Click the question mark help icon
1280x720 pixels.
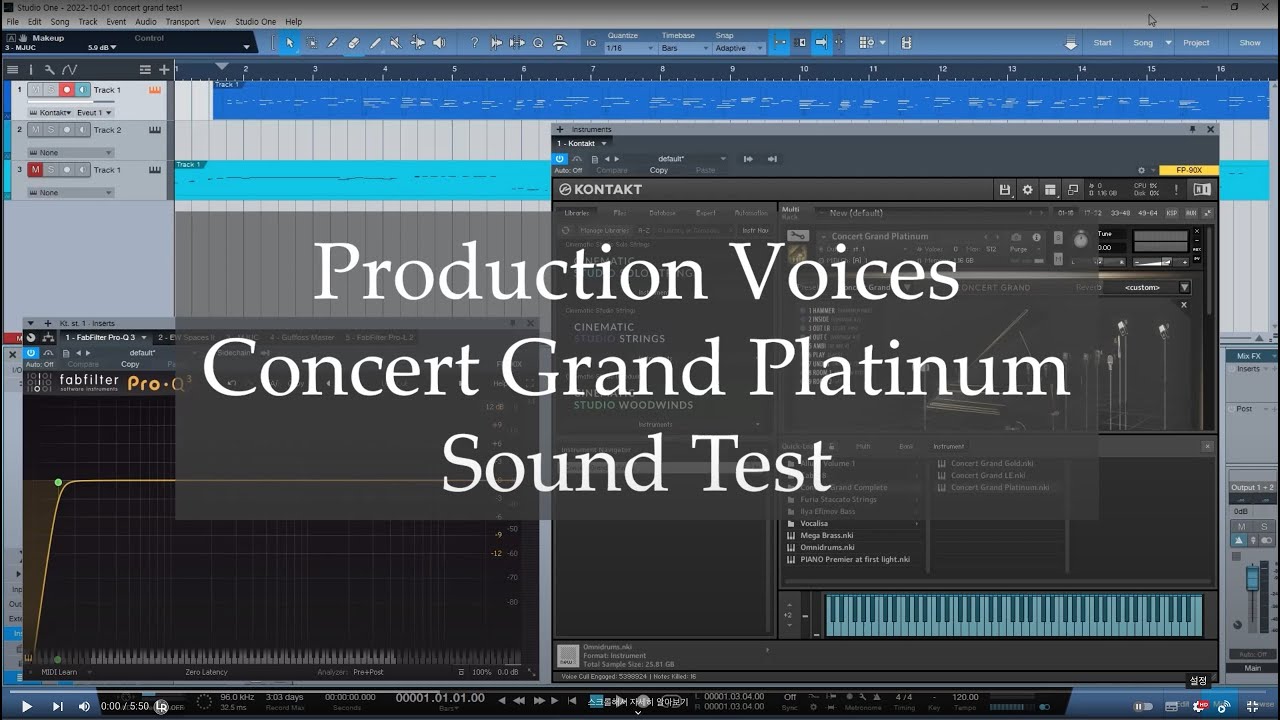coord(474,43)
